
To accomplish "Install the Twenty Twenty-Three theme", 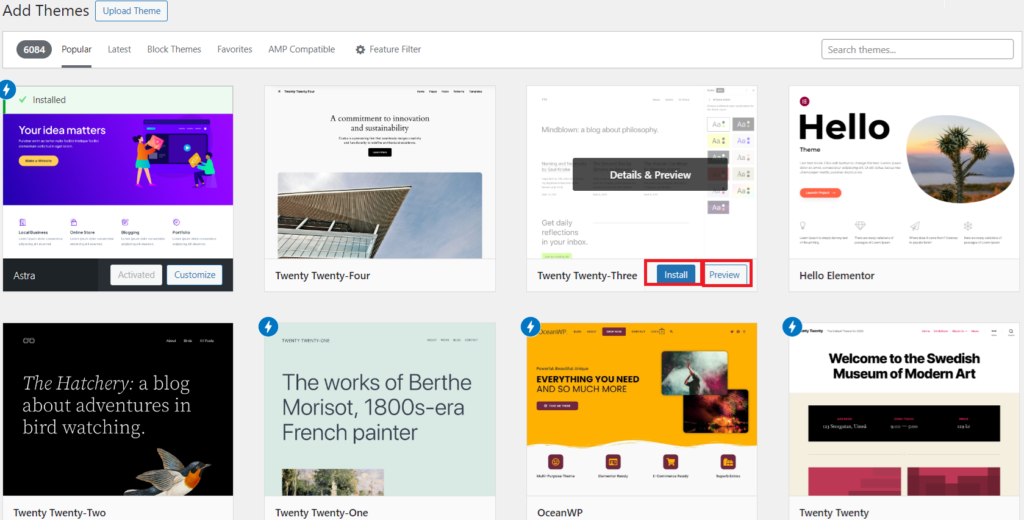I will [676, 275].
